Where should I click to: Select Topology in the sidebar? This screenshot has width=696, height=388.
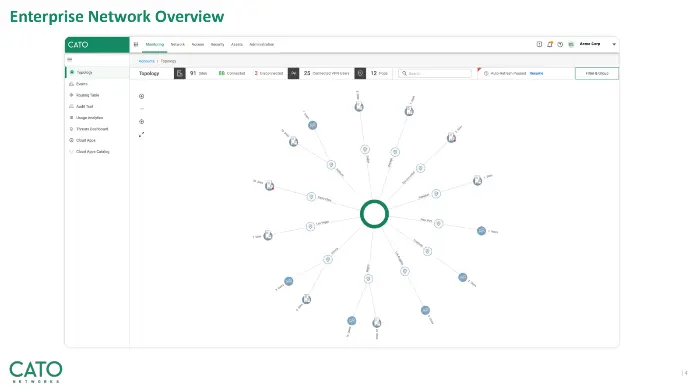click(97, 72)
